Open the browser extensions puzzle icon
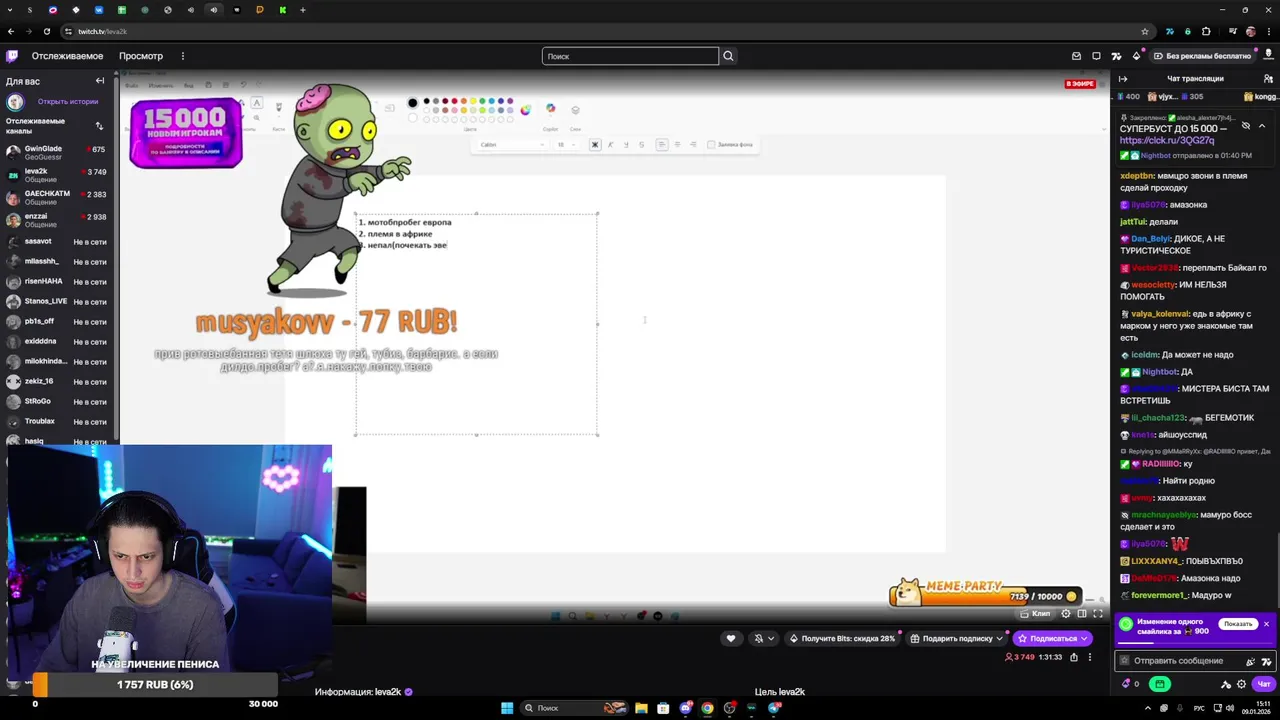Viewport: 1280px width, 720px height. 1206,31
